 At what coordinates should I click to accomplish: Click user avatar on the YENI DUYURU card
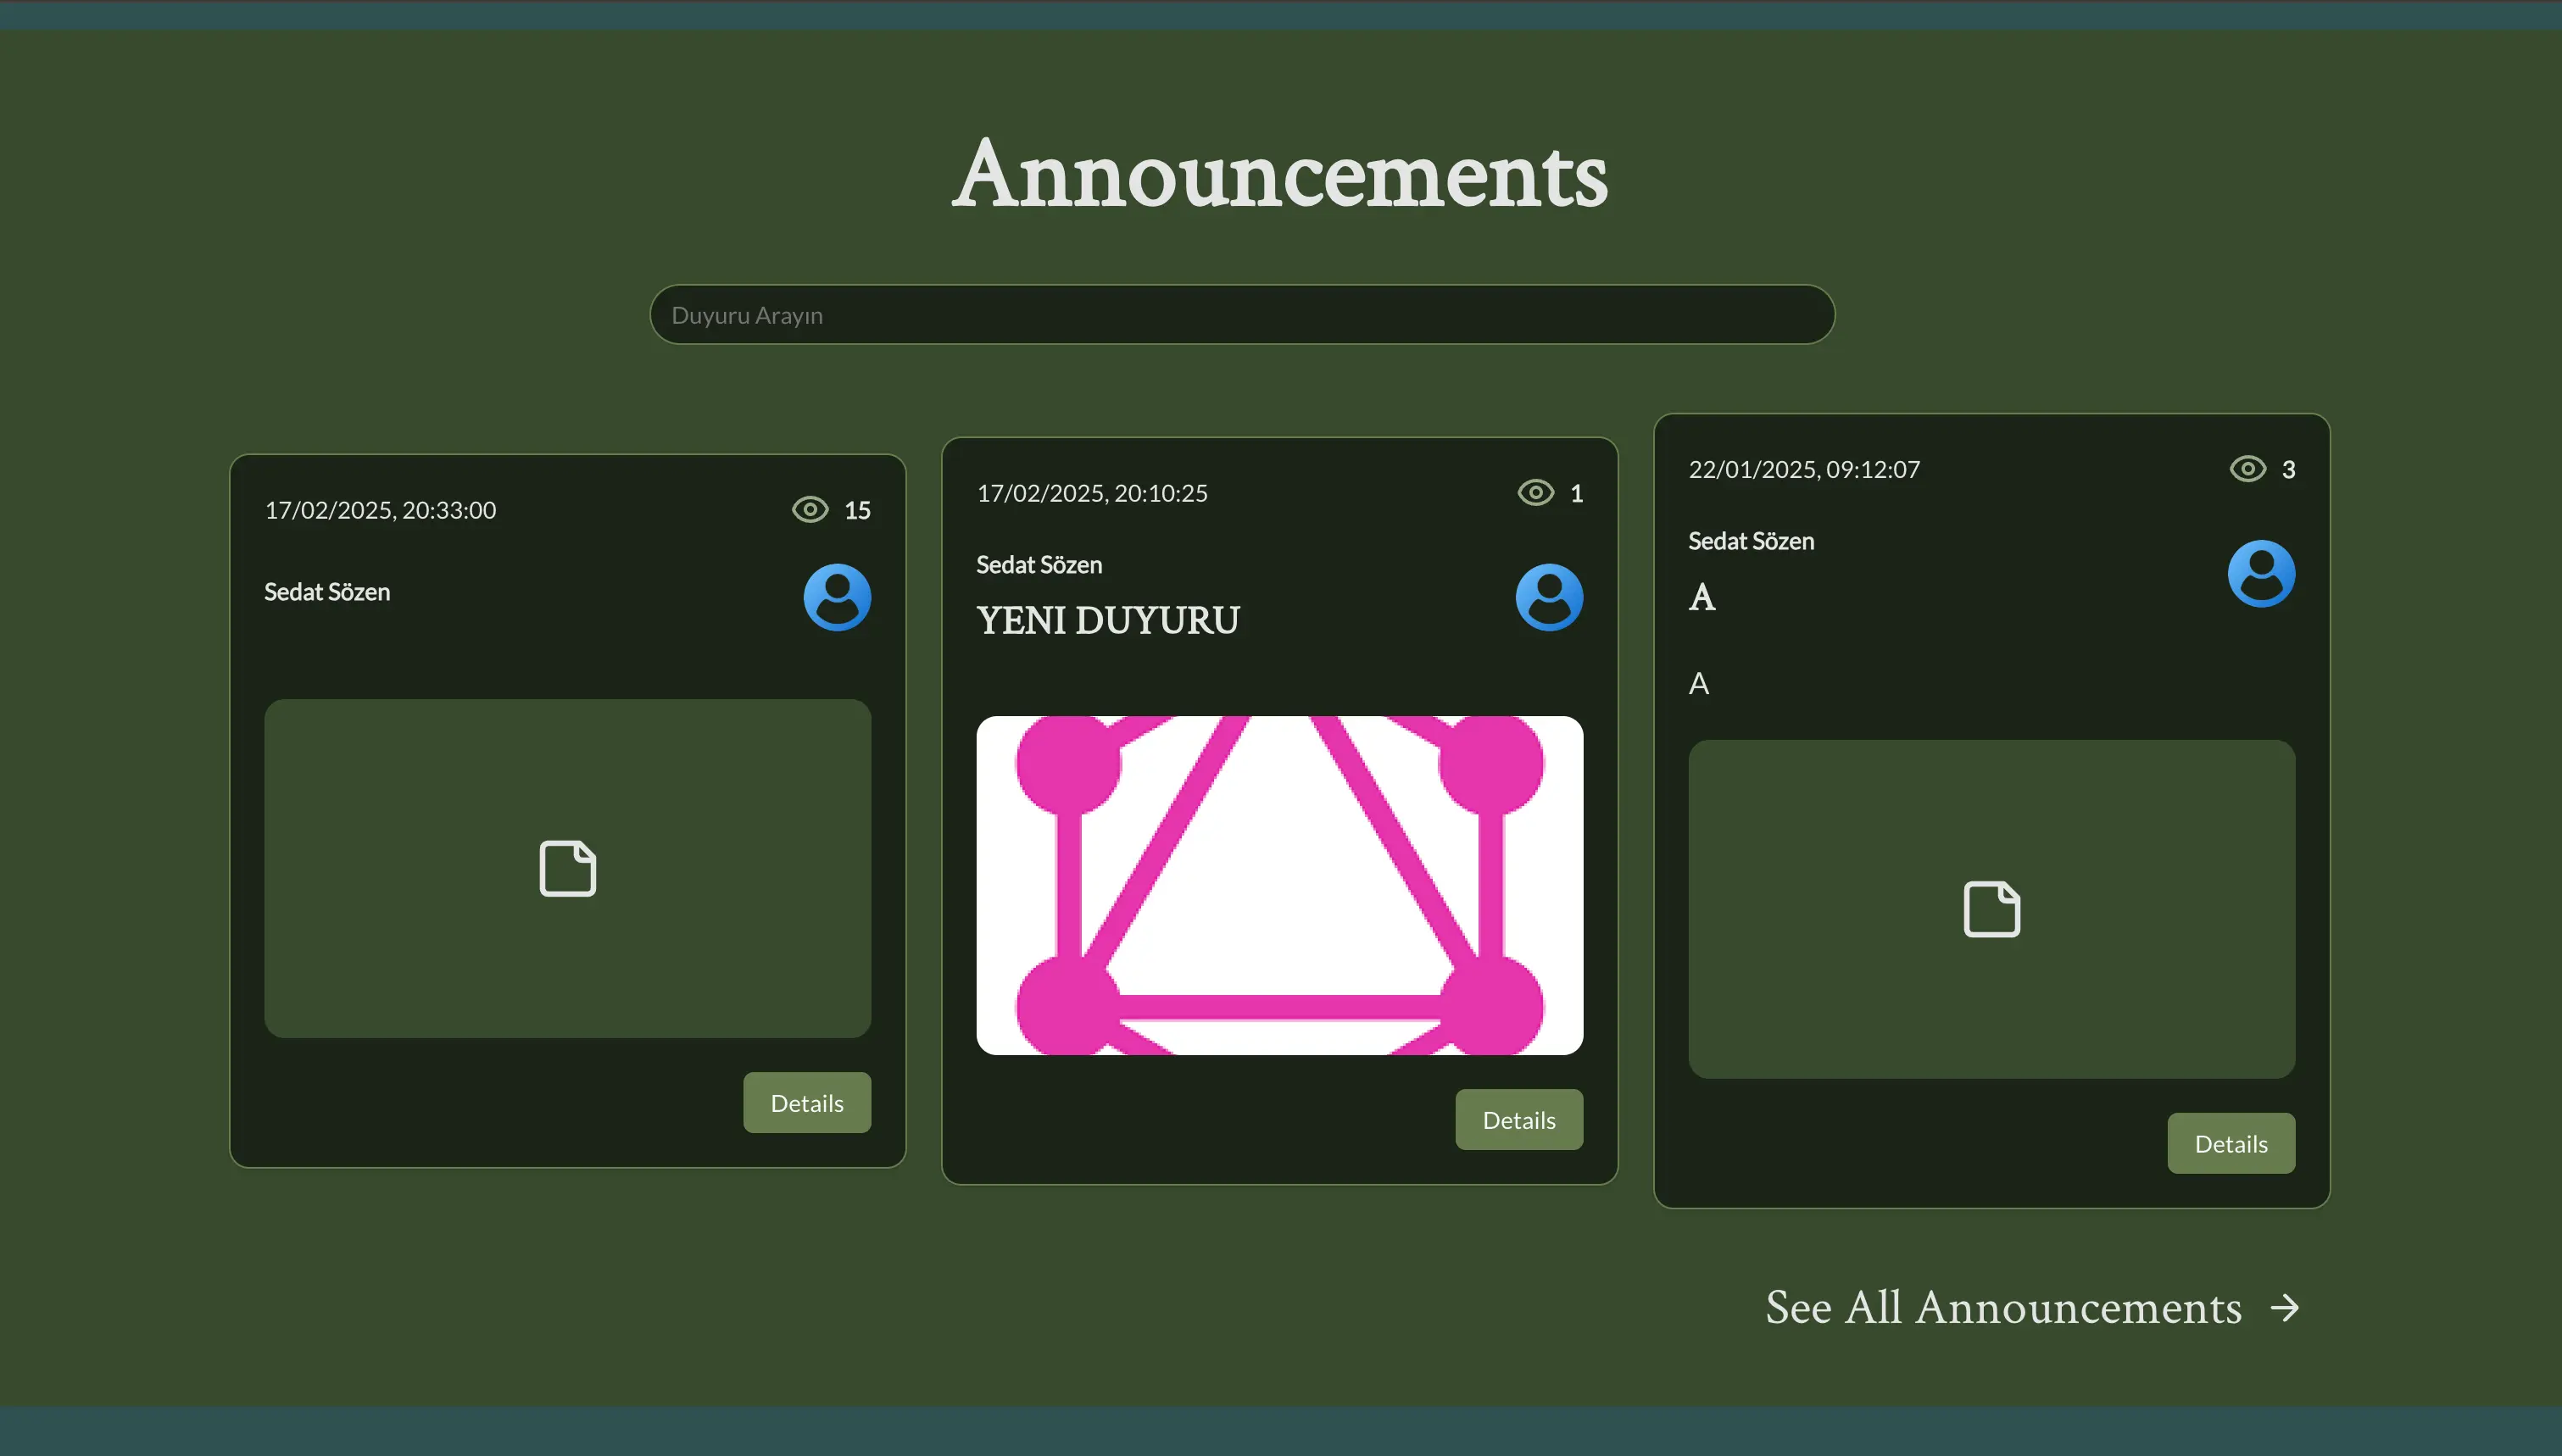pos(1549,598)
